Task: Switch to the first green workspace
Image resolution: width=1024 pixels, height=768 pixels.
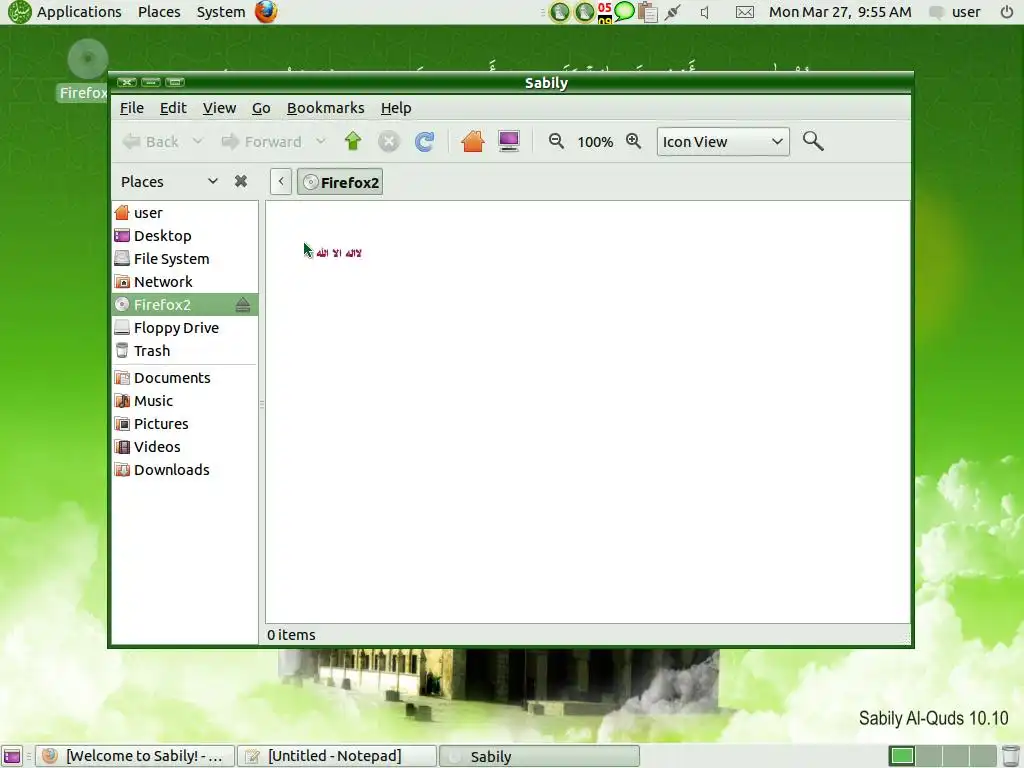Action: (x=902, y=756)
